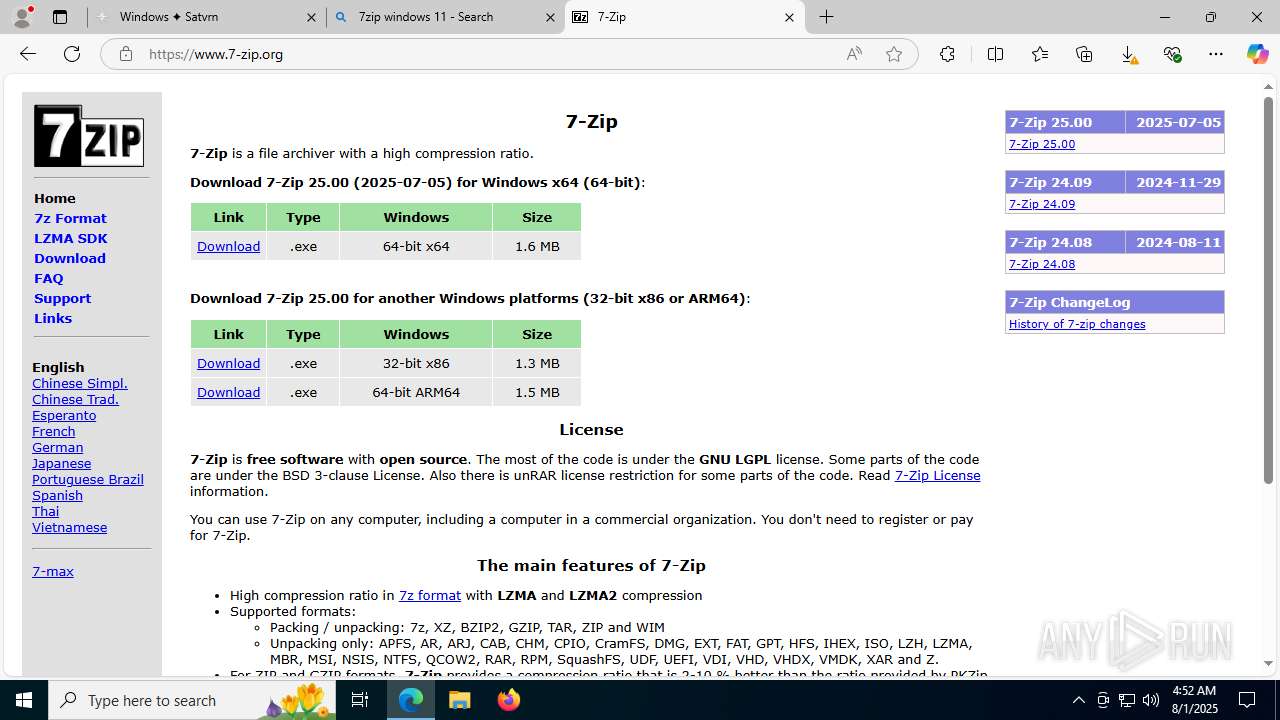Open LZMA SDK sidebar link
The height and width of the screenshot is (720, 1280).
point(70,238)
